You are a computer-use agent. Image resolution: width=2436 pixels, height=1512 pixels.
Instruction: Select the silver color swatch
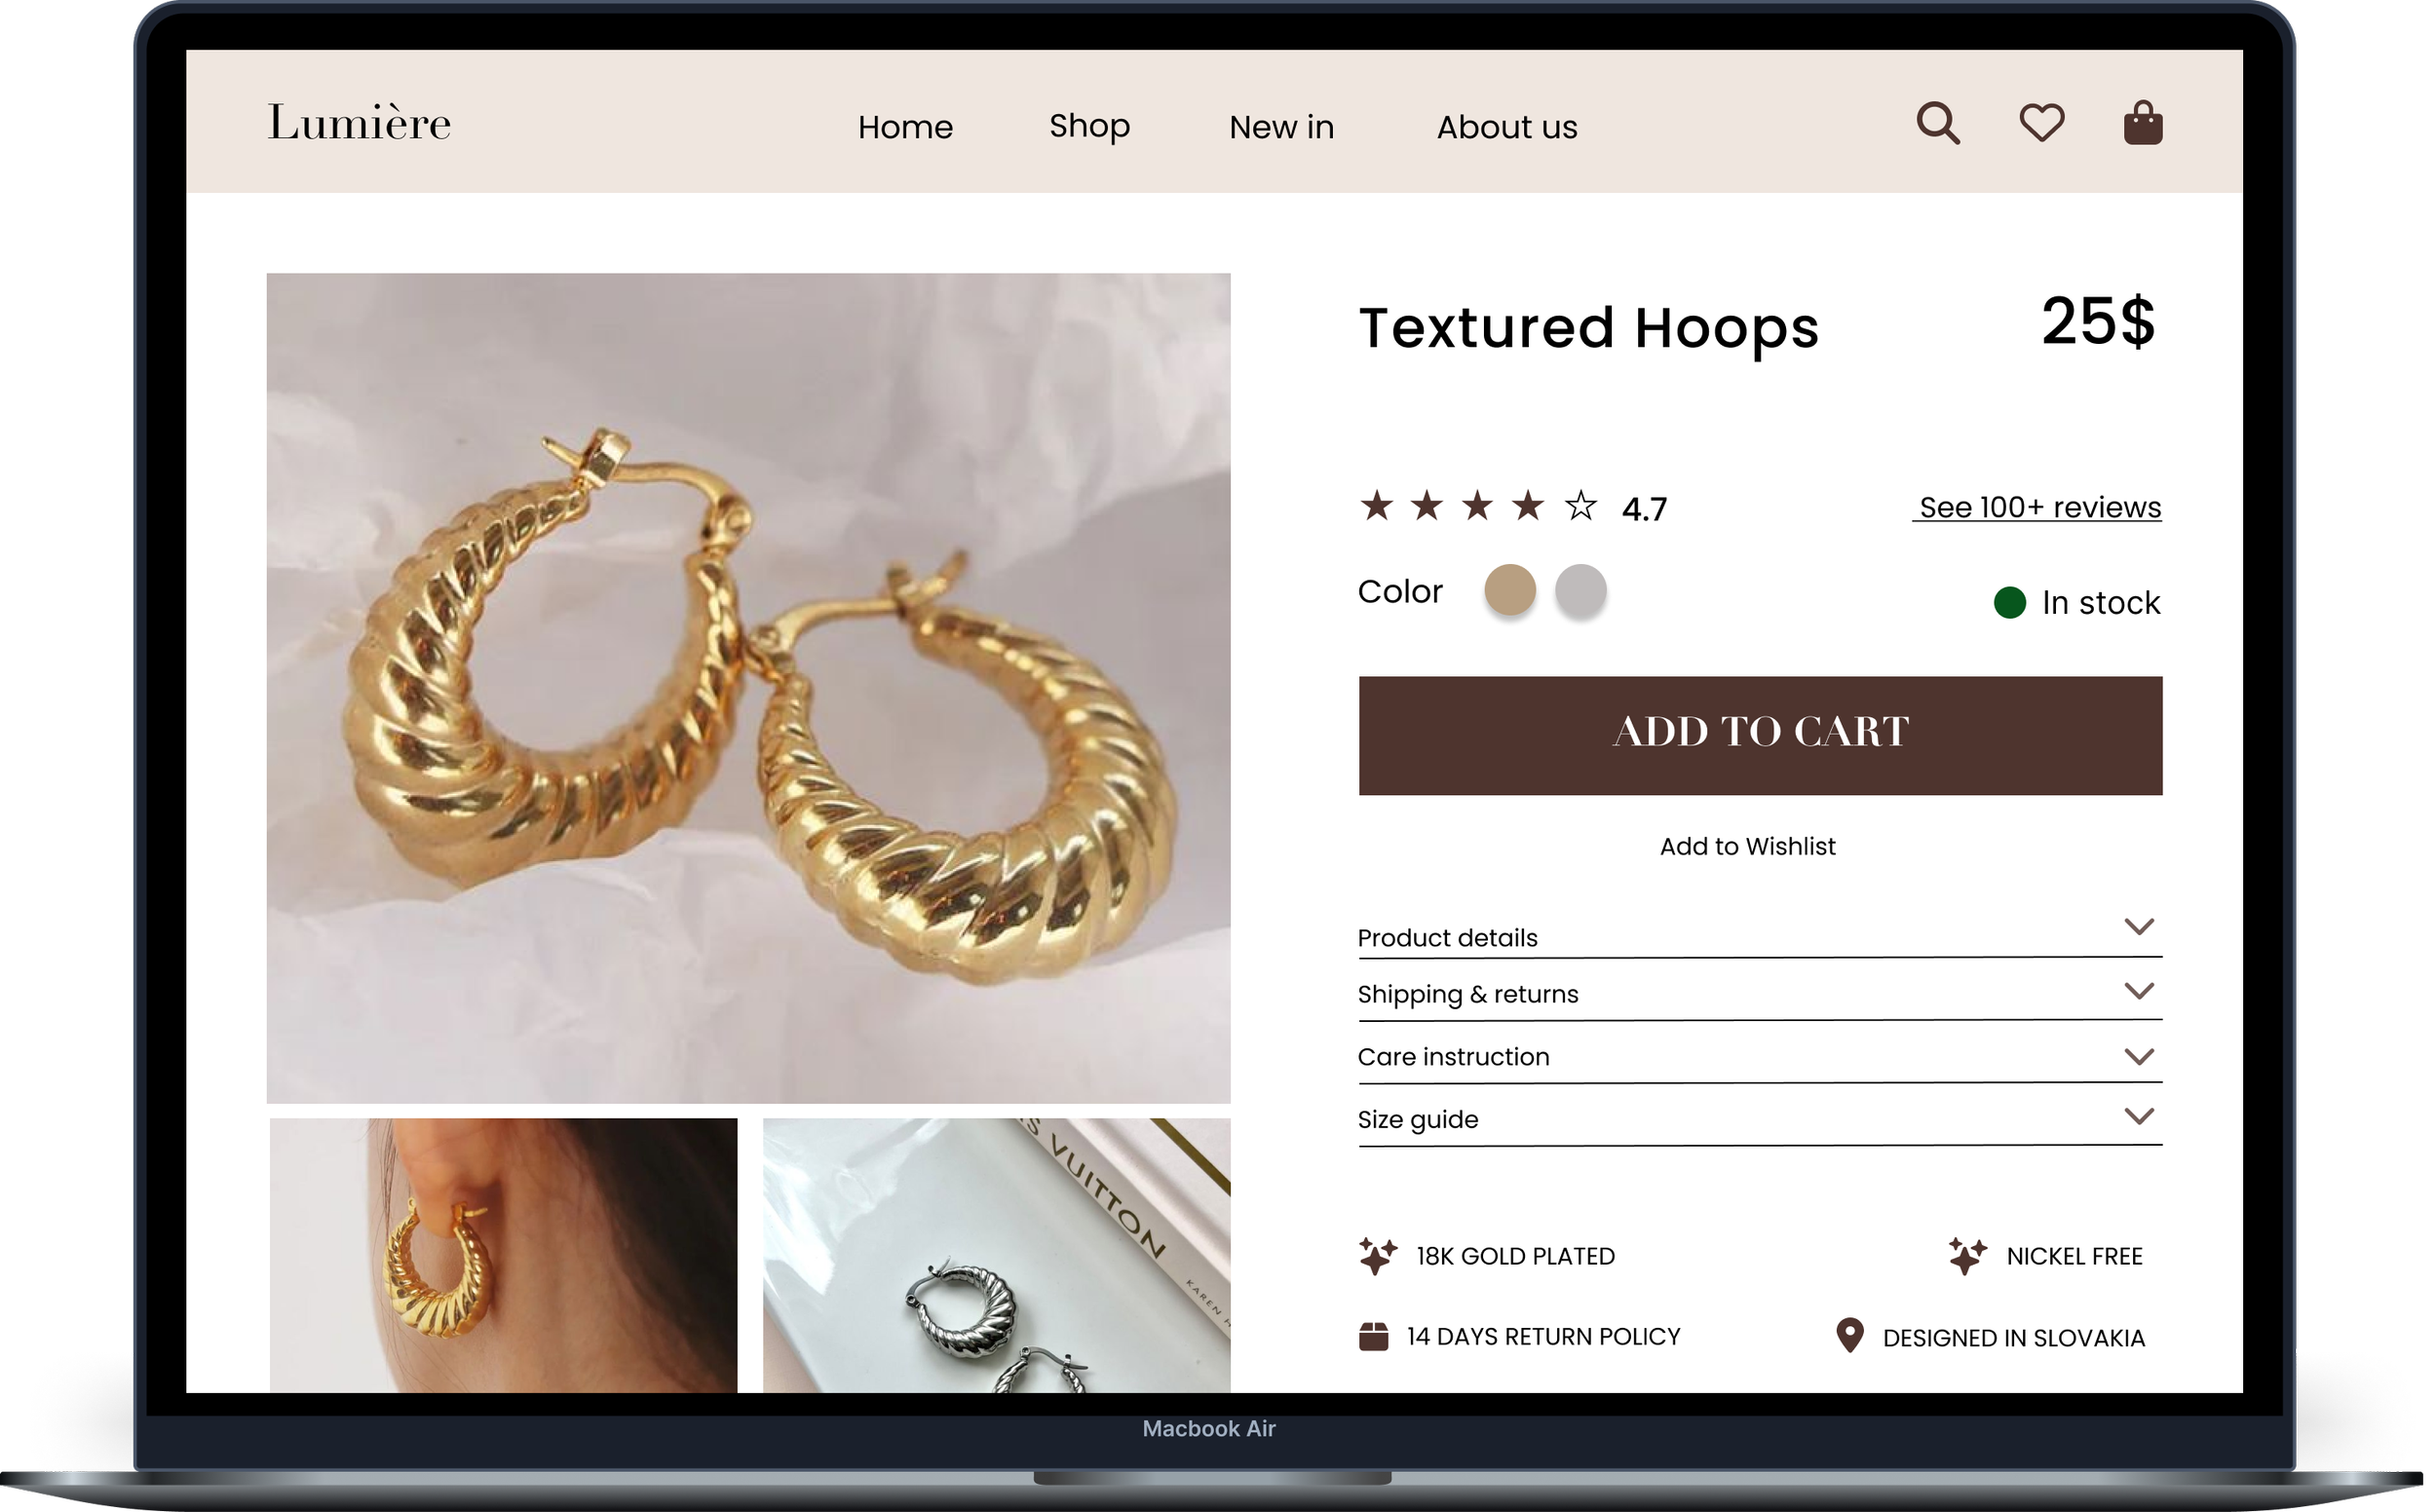1580,590
